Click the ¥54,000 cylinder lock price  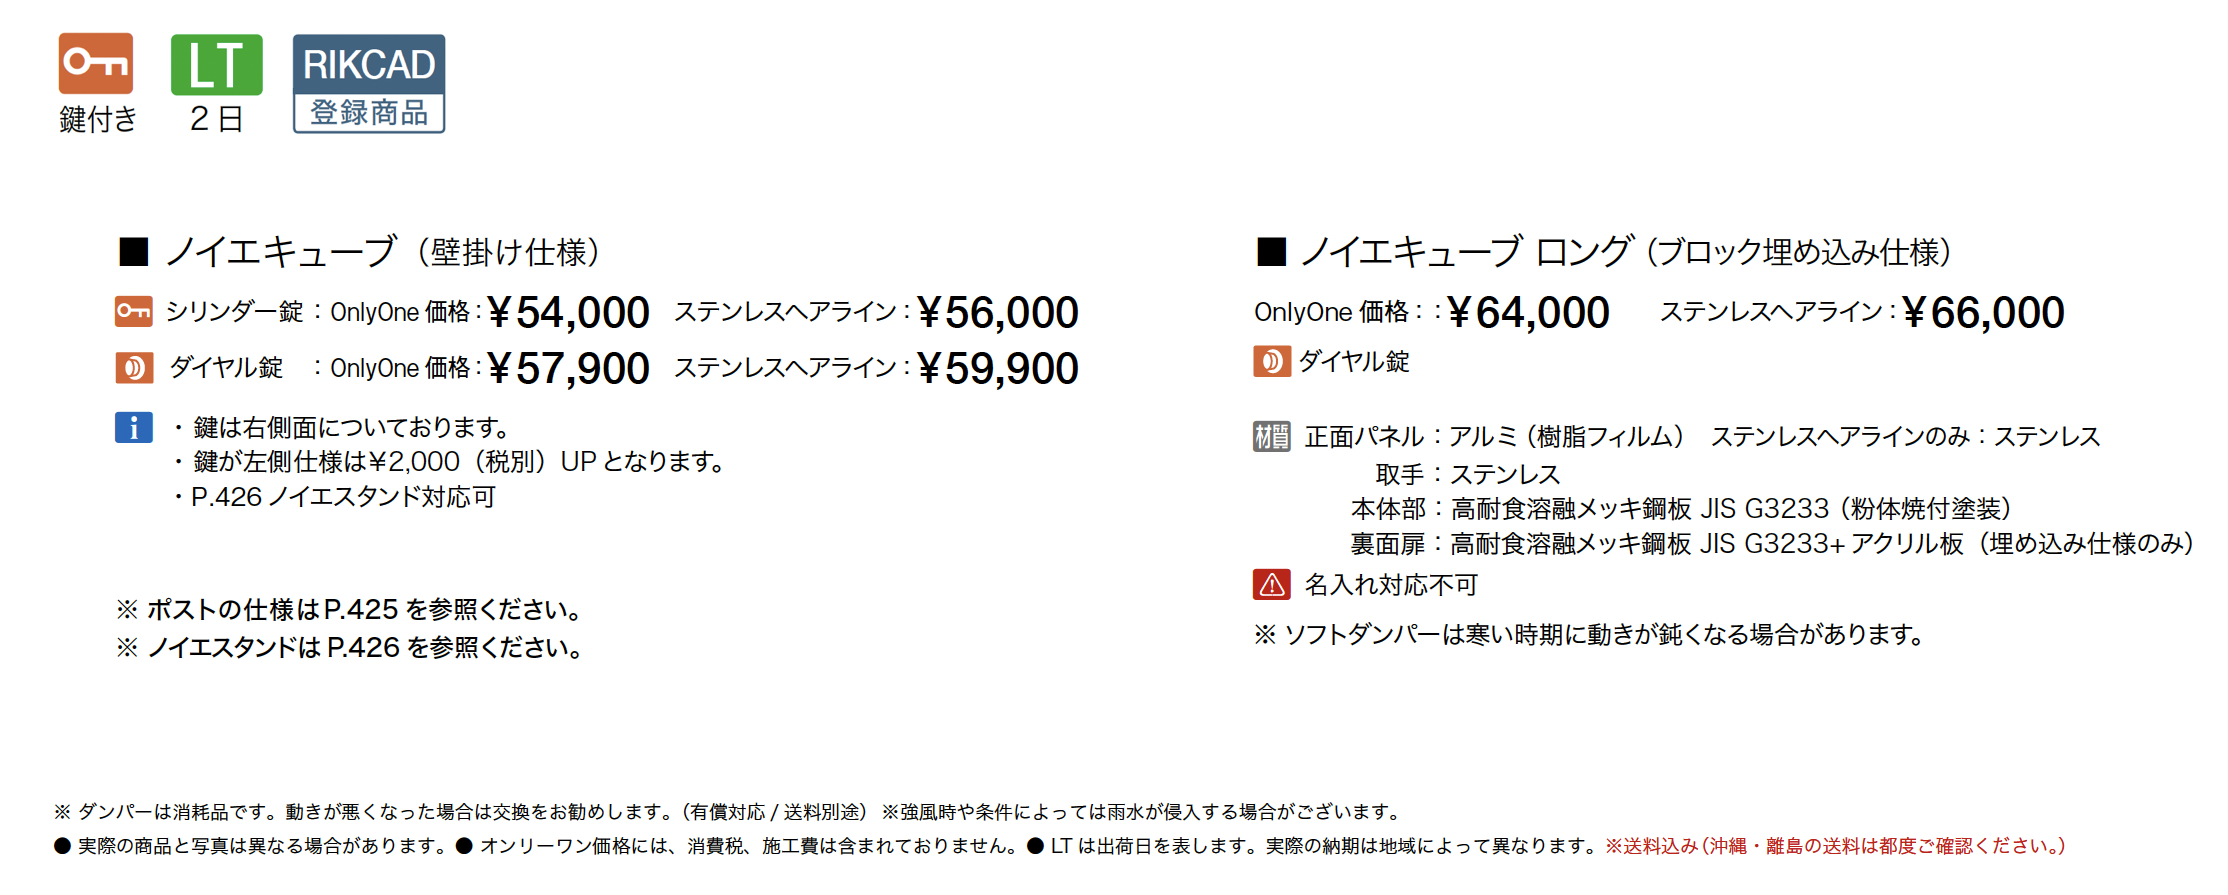tap(568, 313)
